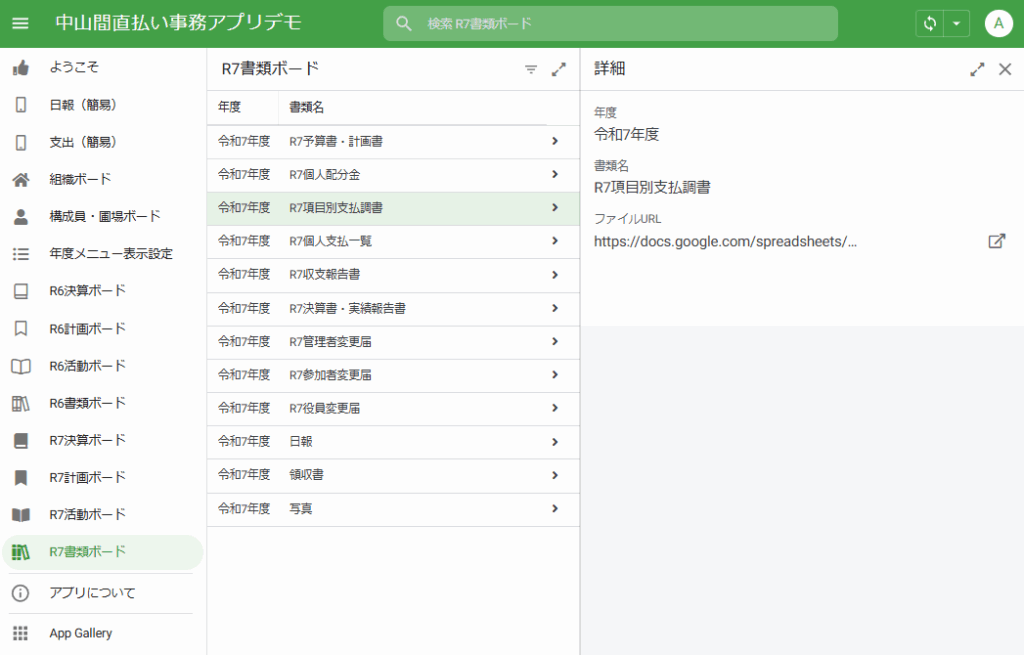Open sync options dropdown arrow
This screenshot has width=1024, height=655.
pos(956,24)
